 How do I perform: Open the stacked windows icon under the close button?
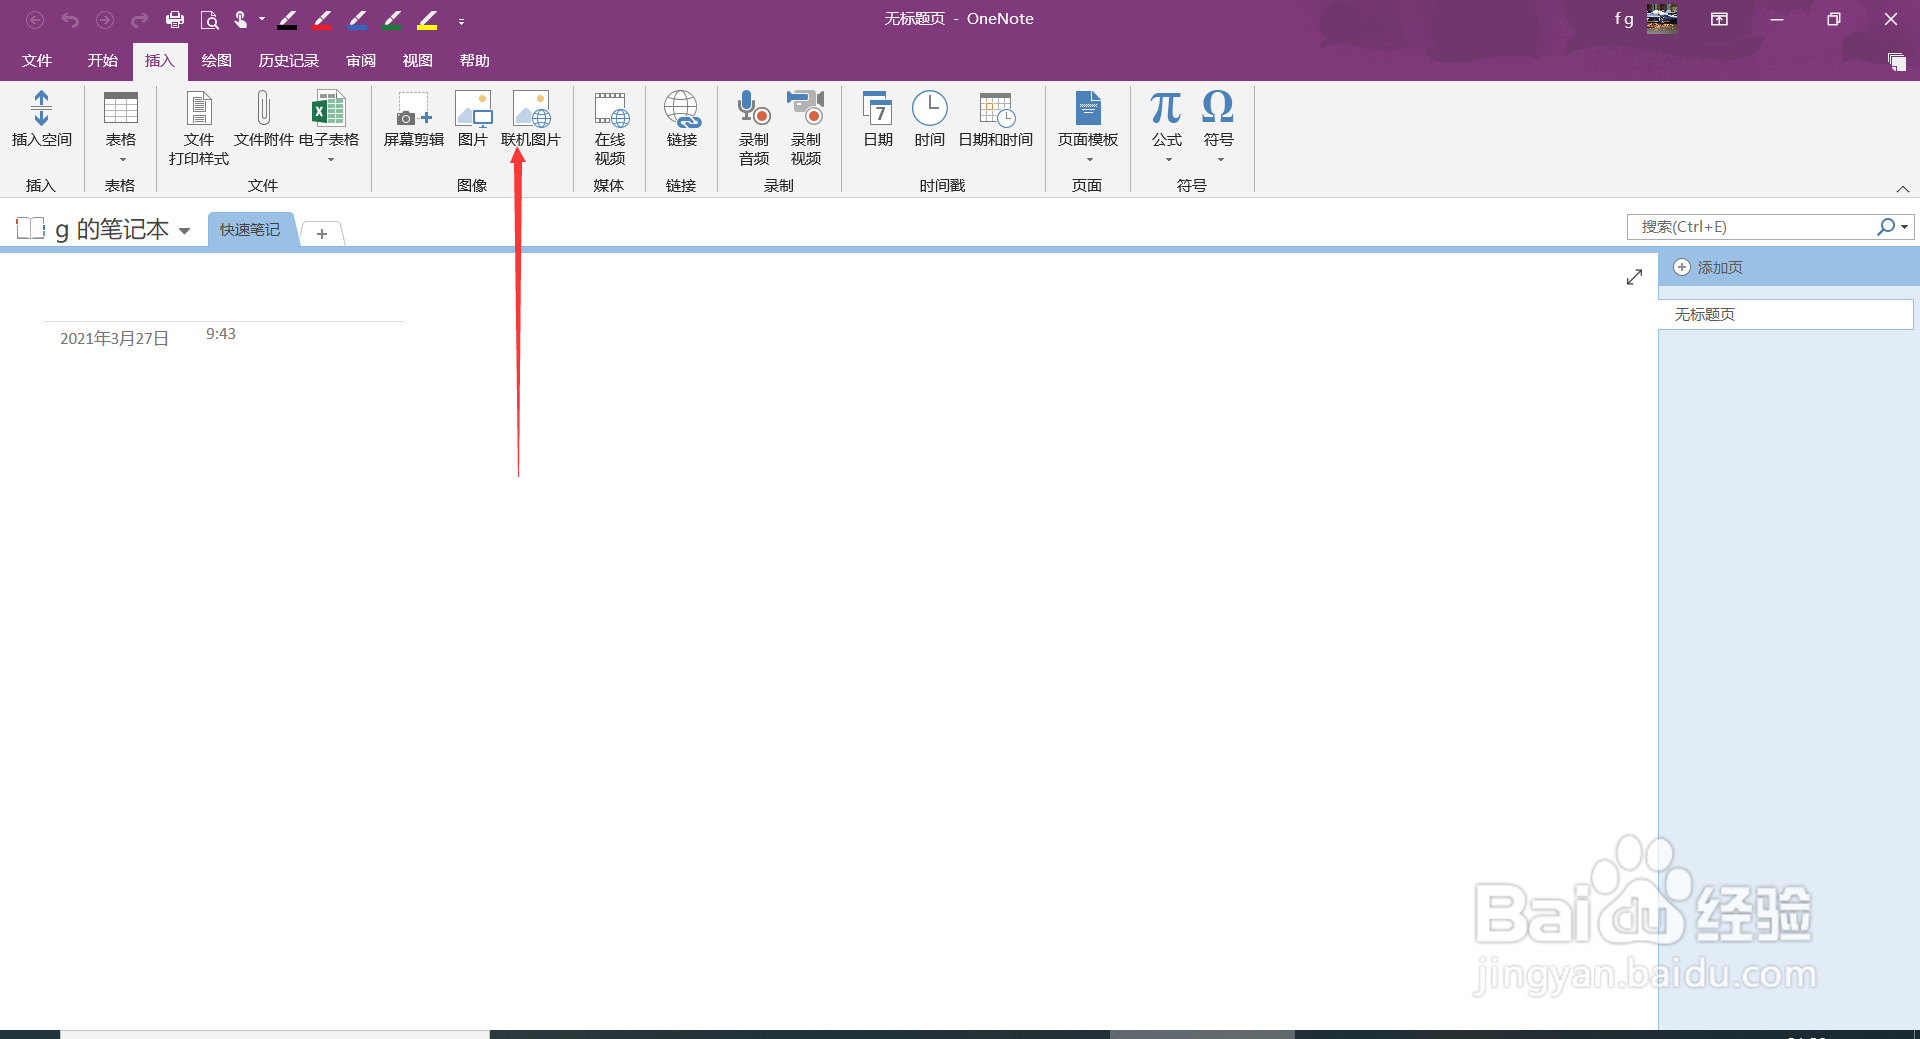(x=1896, y=62)
